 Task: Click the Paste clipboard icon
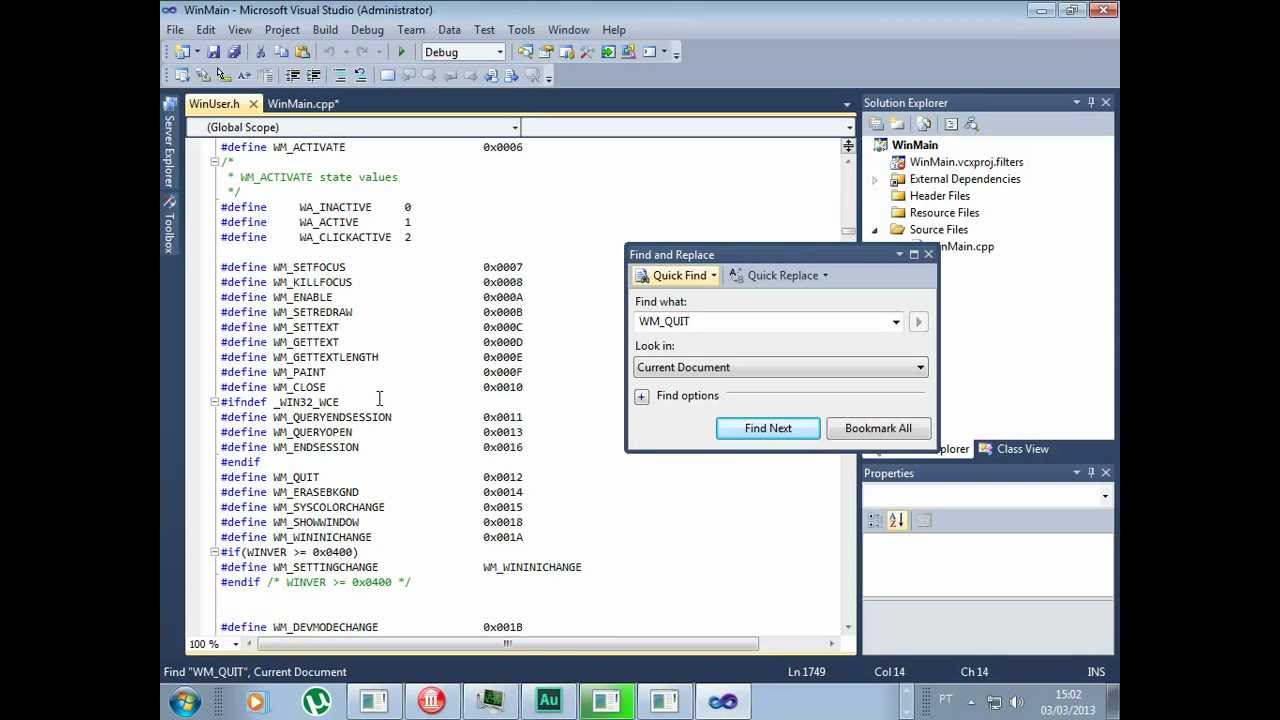coord(302,52)
